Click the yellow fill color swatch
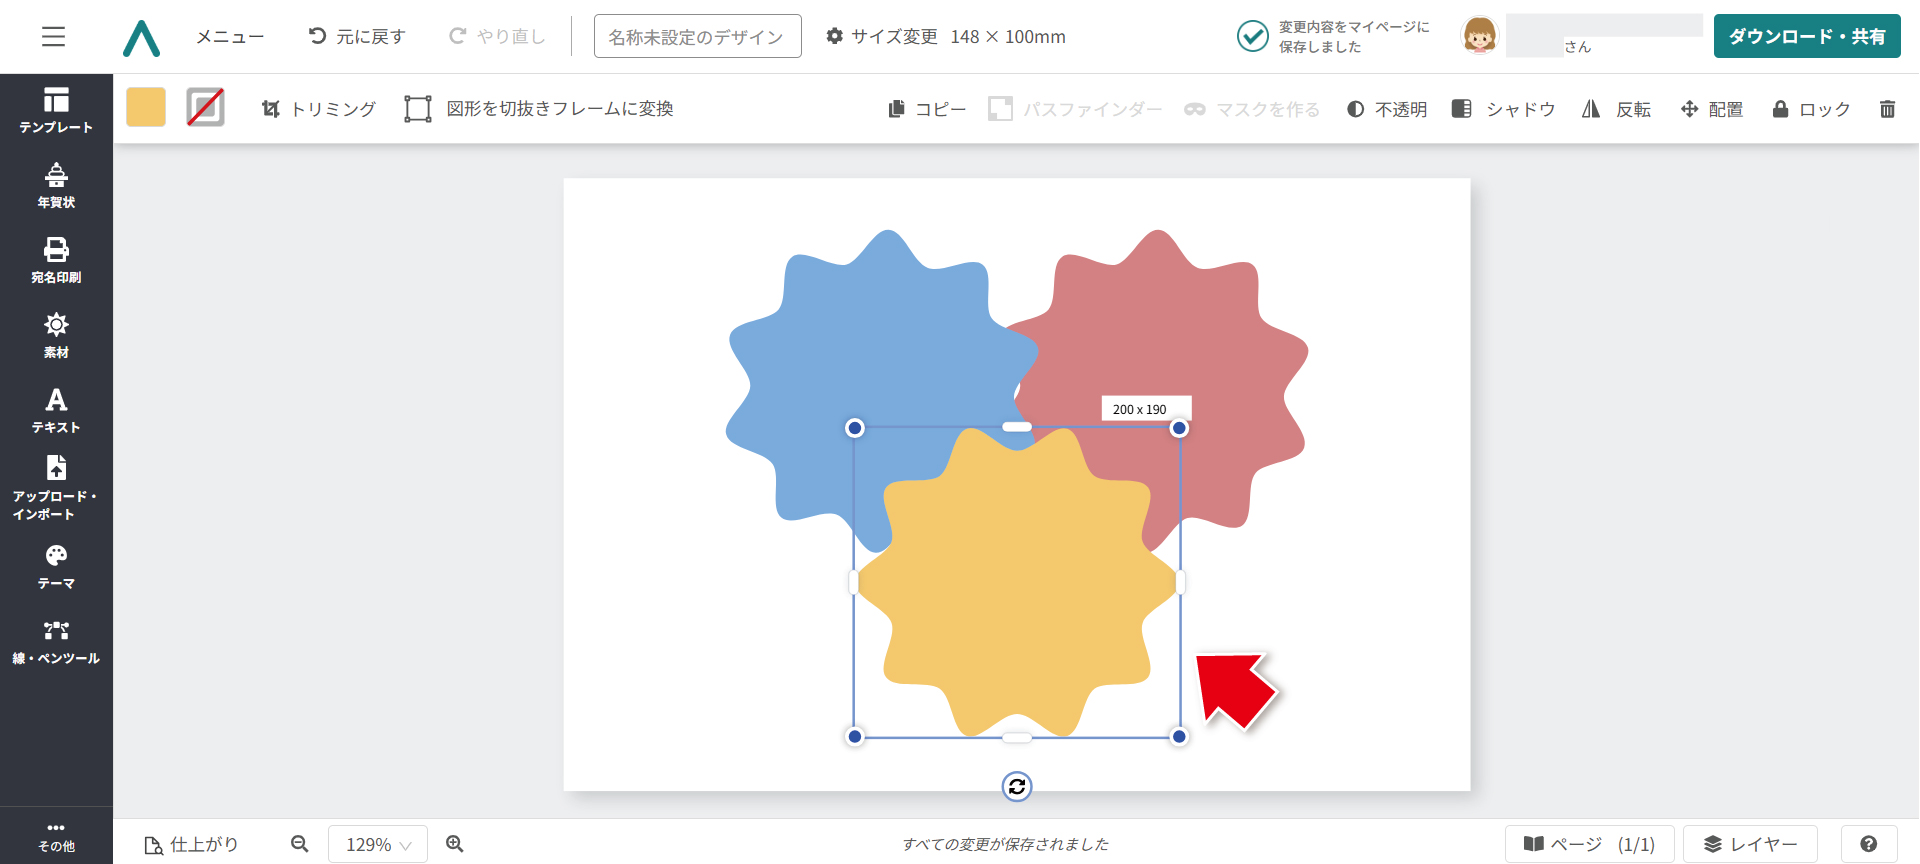The image size is (1920, 864). click(x=146, y=107)
